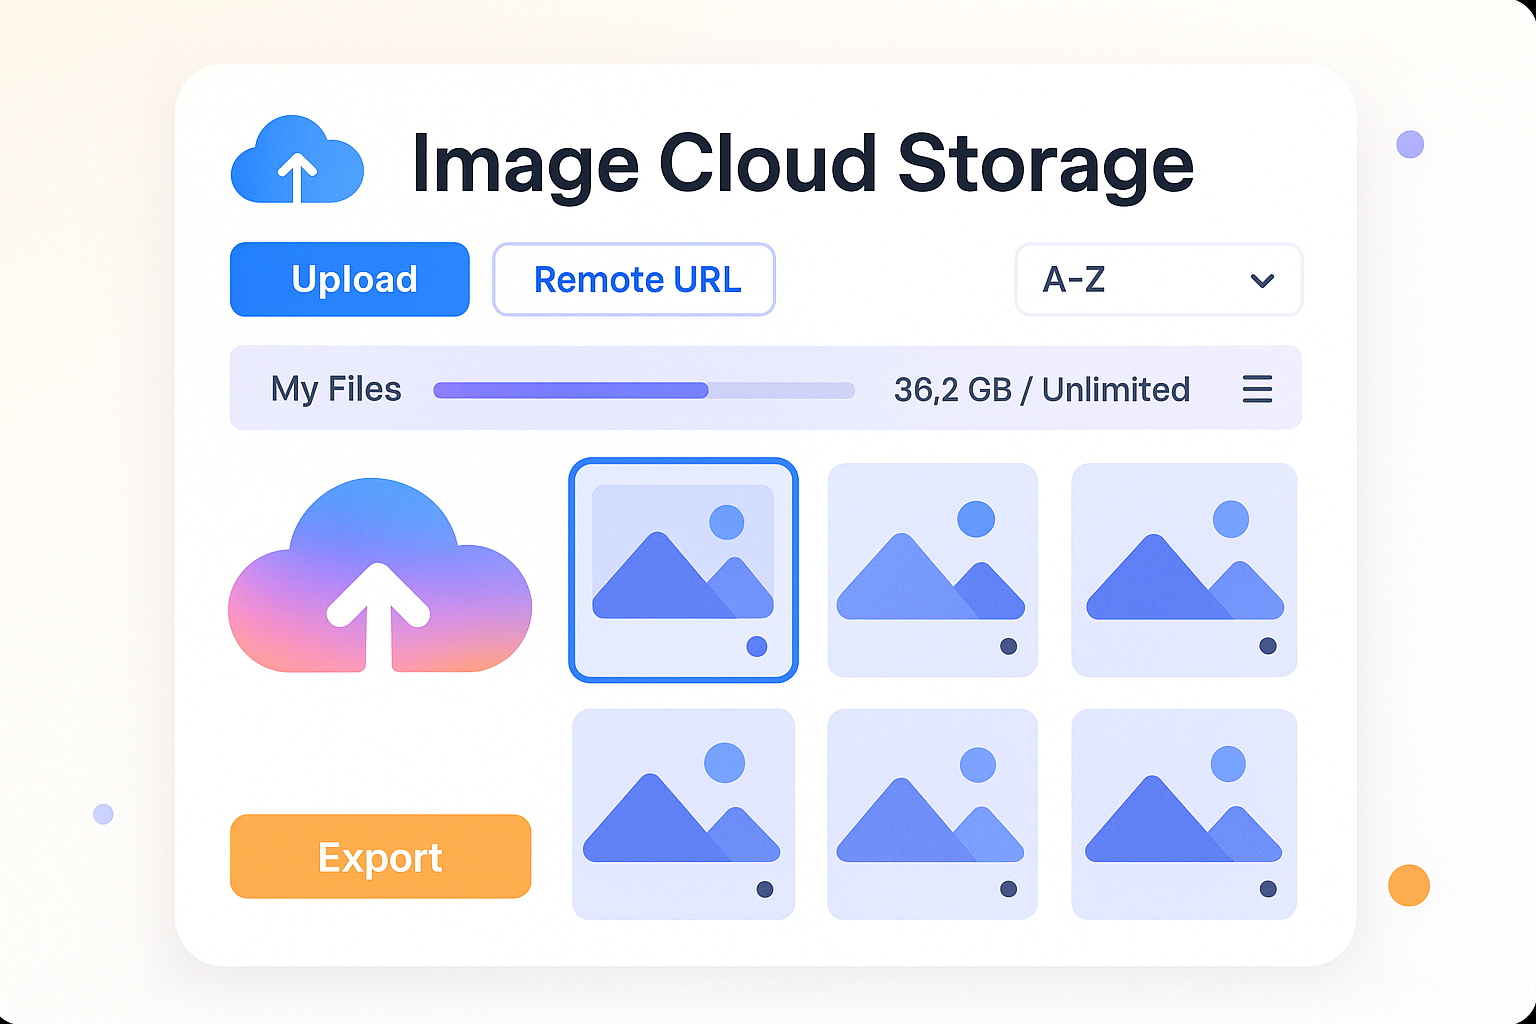The height and width of the screenshot is (1024, 1536).
Task: Toggle selection on the bottom-right image tile
Action: click(x=1183, y=813)
